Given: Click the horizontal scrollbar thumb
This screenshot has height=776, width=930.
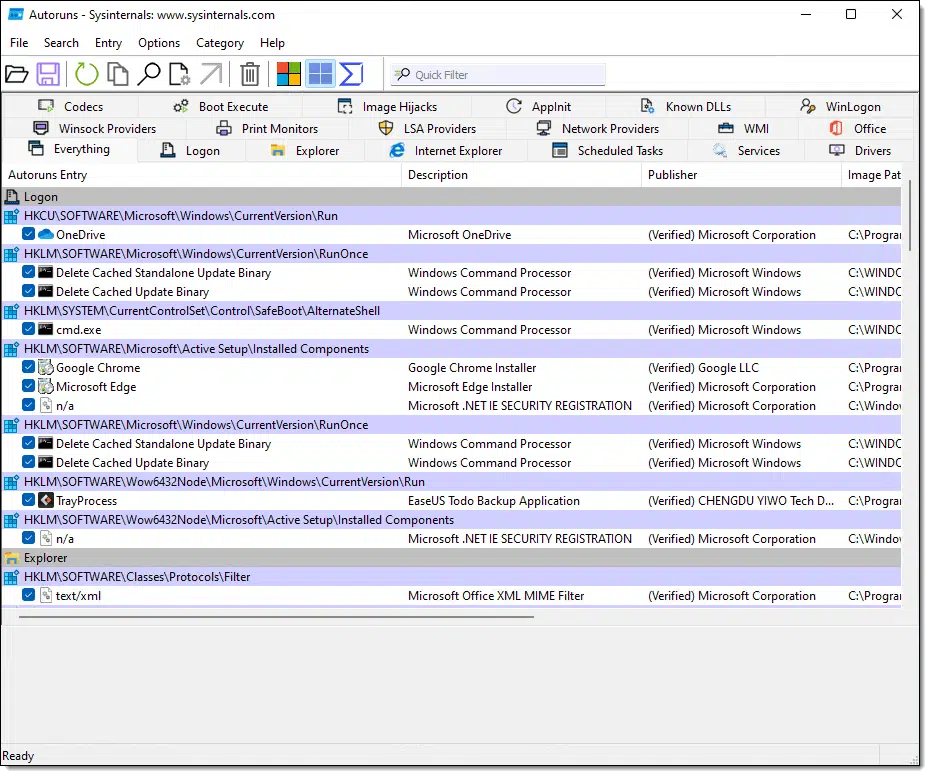Looking at the screenshot, I should click(276, 617).
